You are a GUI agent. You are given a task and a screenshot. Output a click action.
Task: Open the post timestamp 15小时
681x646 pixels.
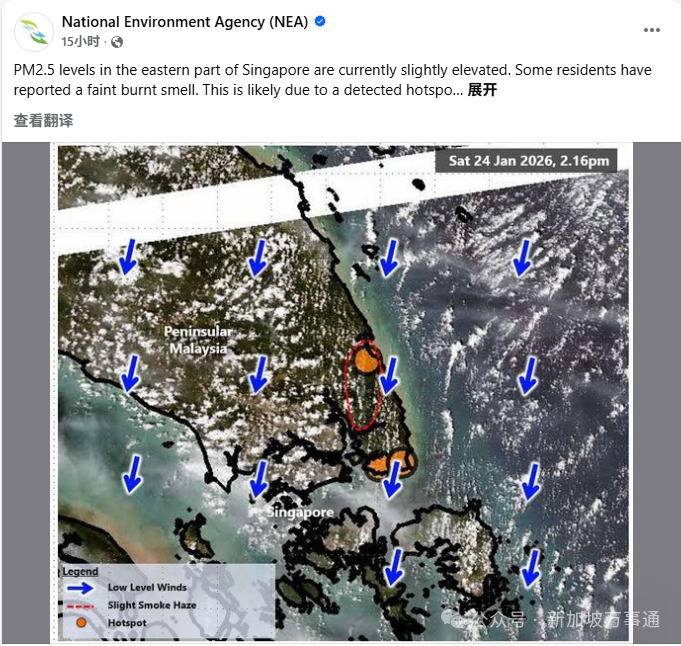tap(80, 42)
